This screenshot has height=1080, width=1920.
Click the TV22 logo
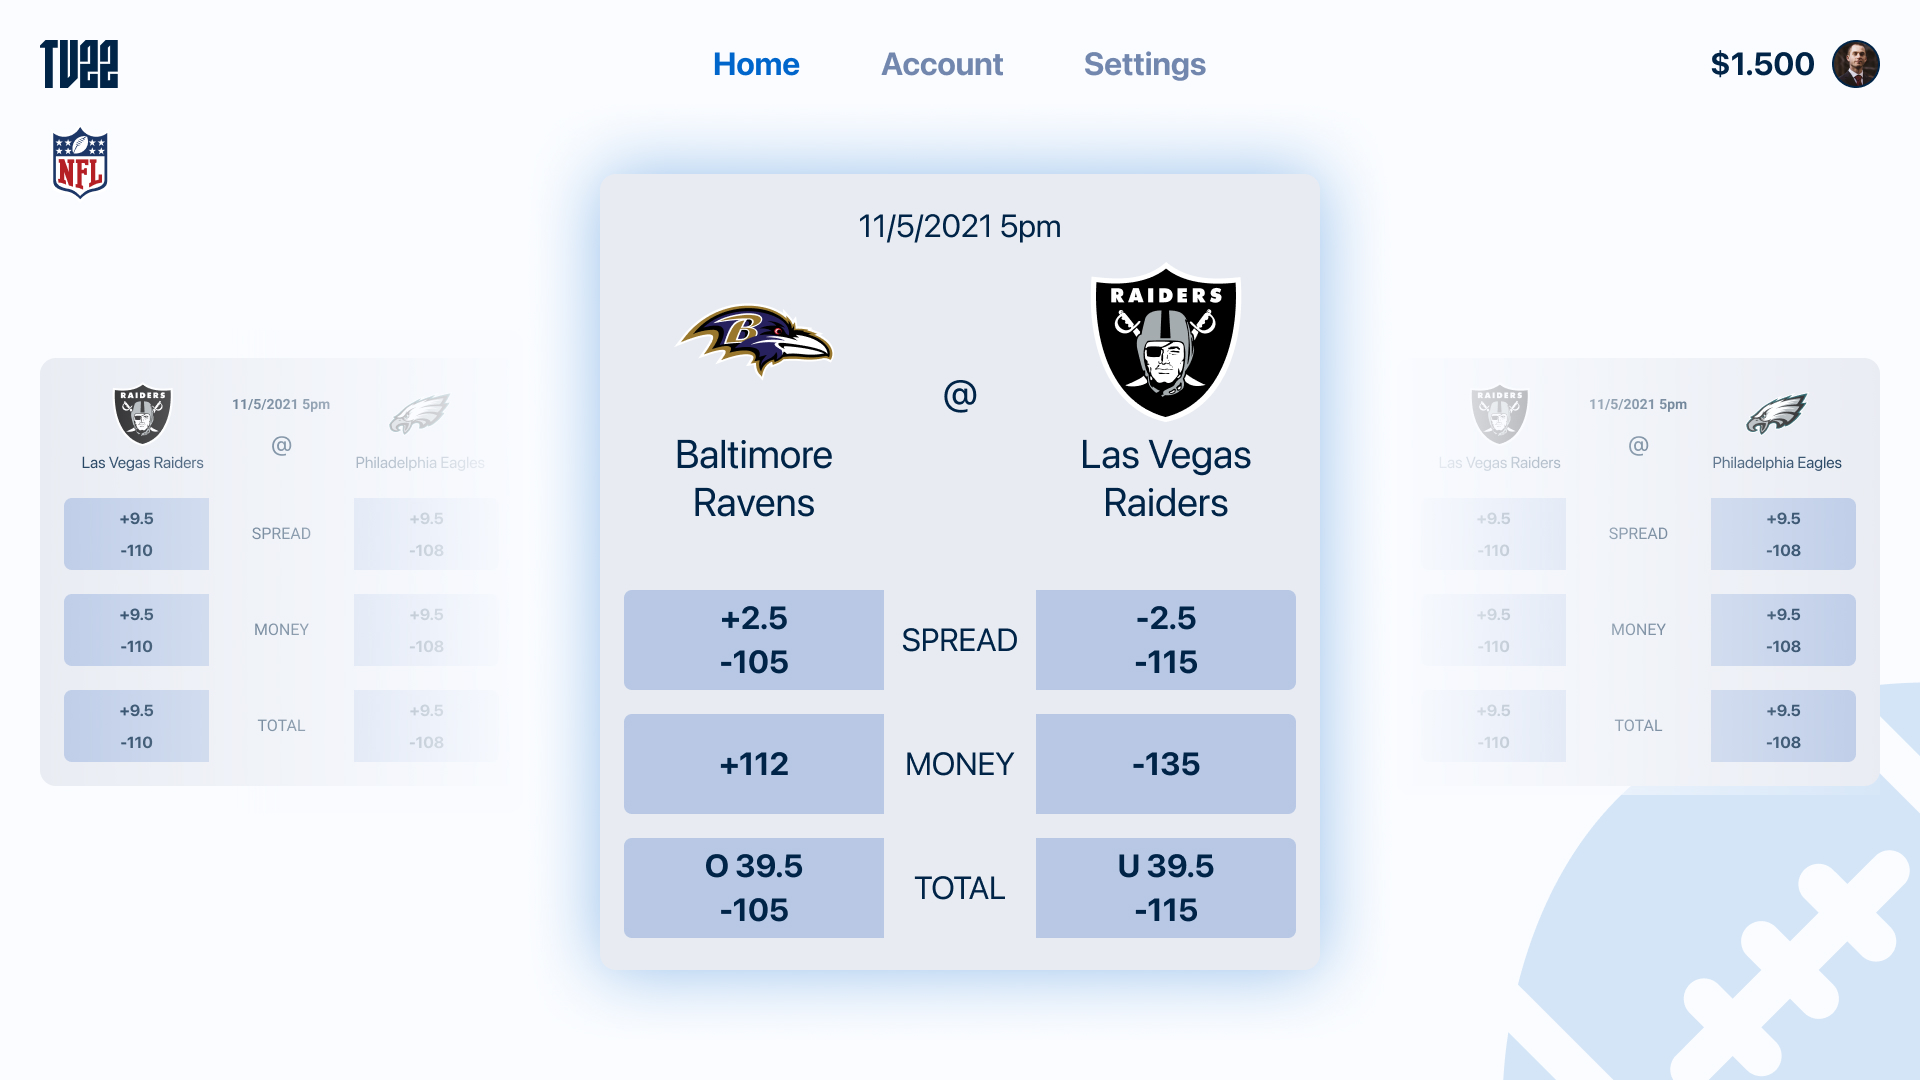(79, 64)
